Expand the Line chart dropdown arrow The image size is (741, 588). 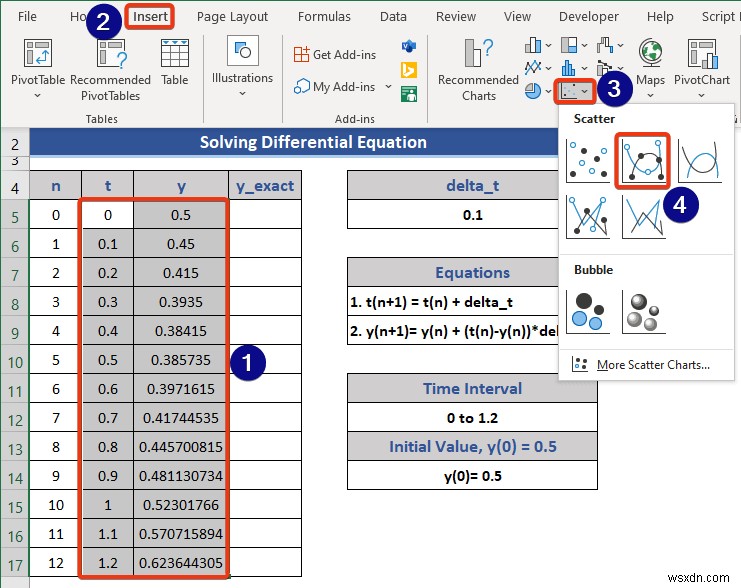coord(548,68)
